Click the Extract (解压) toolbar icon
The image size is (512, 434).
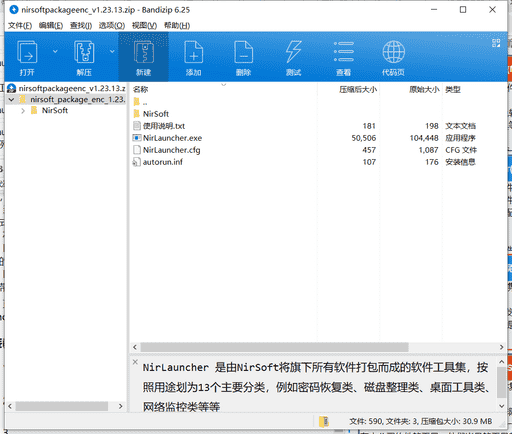pyautogui.click(x=84, y=52)
